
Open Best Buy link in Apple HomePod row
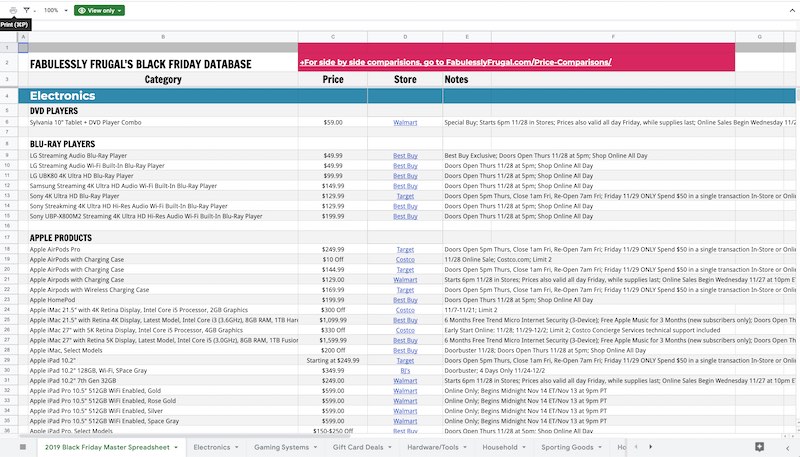click(405, 300)
